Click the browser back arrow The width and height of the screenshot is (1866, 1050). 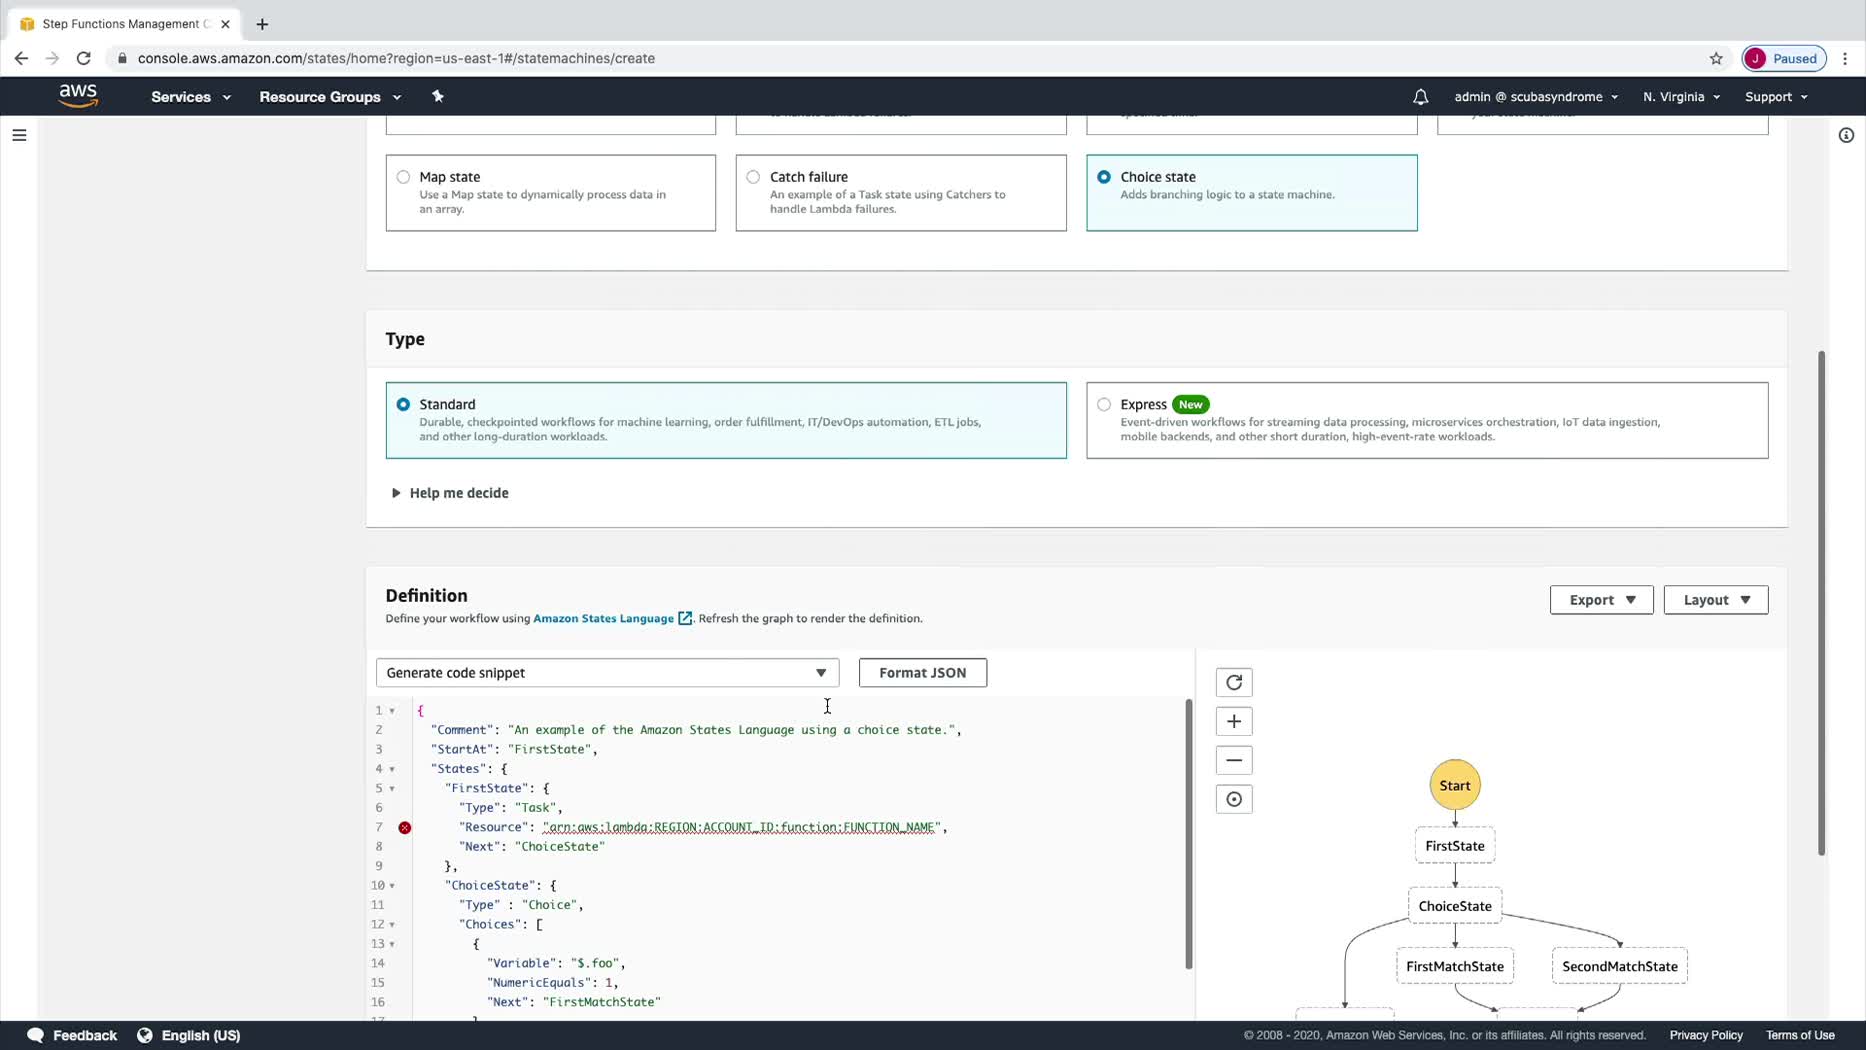(x=21, y=58)
